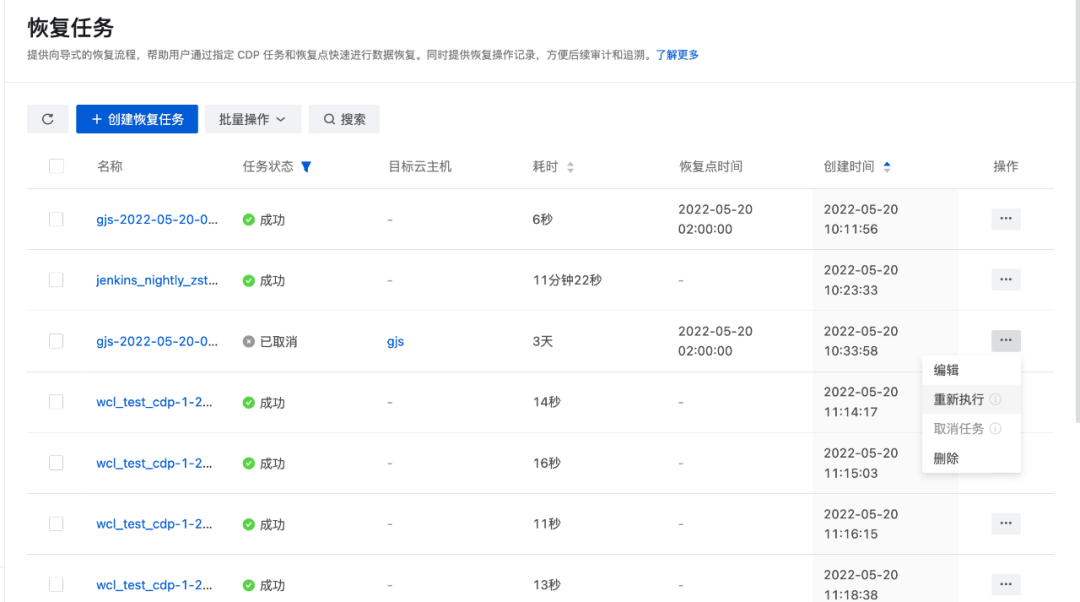Check the row with 16秒 duration
The width and height of the screenshot is (1080, 602).
56,463
